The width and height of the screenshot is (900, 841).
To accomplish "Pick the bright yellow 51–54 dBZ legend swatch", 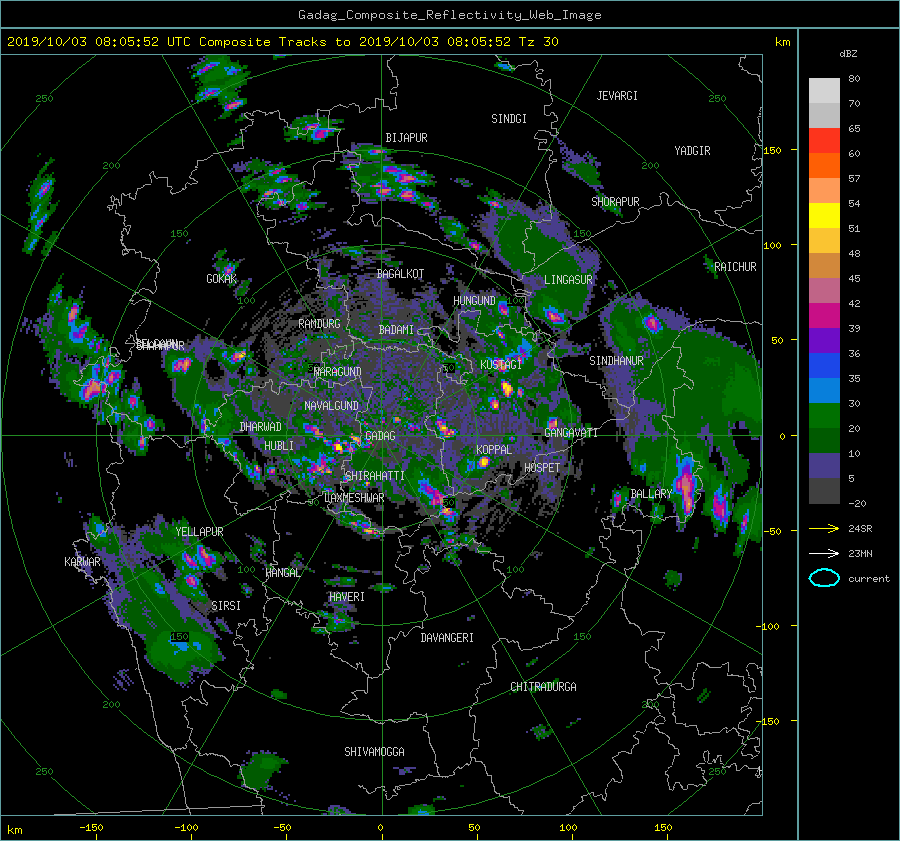I will (x=824, y=215).
